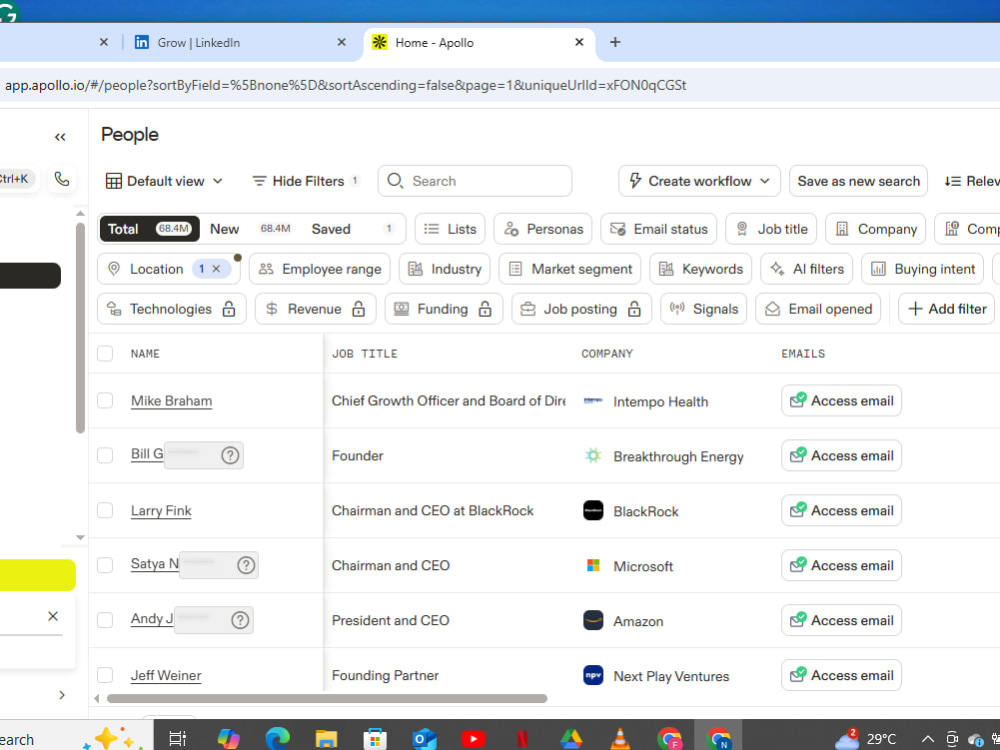This screenshot has height=750, width=1000.
Task: Open Microsoft Store from the taskbar
Action: (375, 739)
